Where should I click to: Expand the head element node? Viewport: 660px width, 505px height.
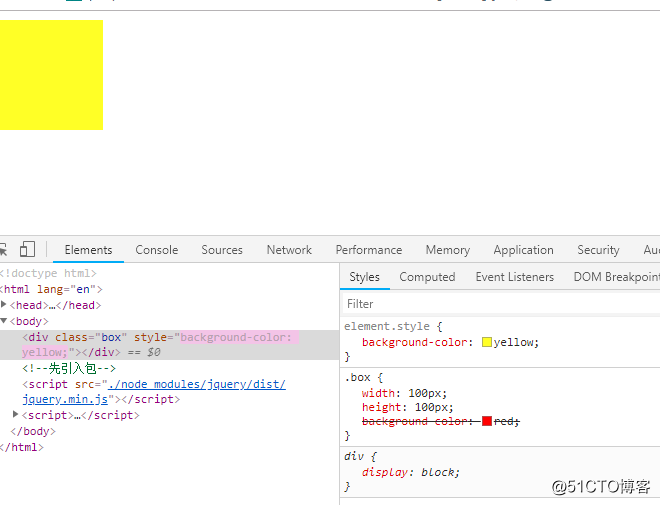pyautogui.click(x=4, y=304)
